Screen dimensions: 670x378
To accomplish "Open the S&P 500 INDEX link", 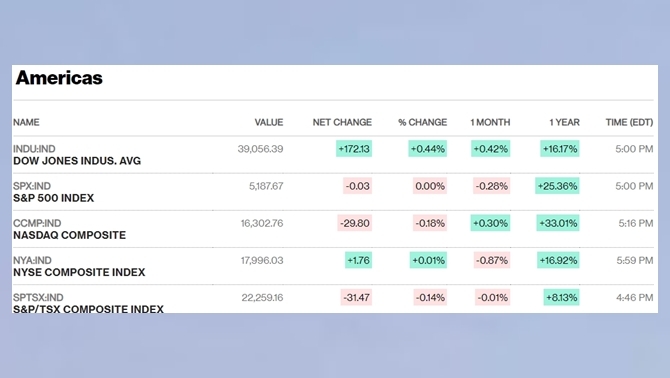I will pyautogui.click(x=53, y=198).
